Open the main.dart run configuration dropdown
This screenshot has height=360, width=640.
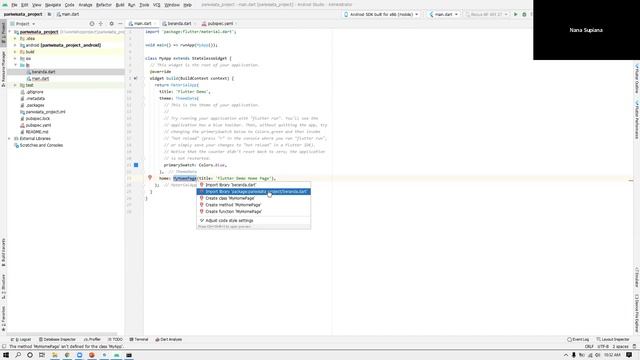click(443, 14)
